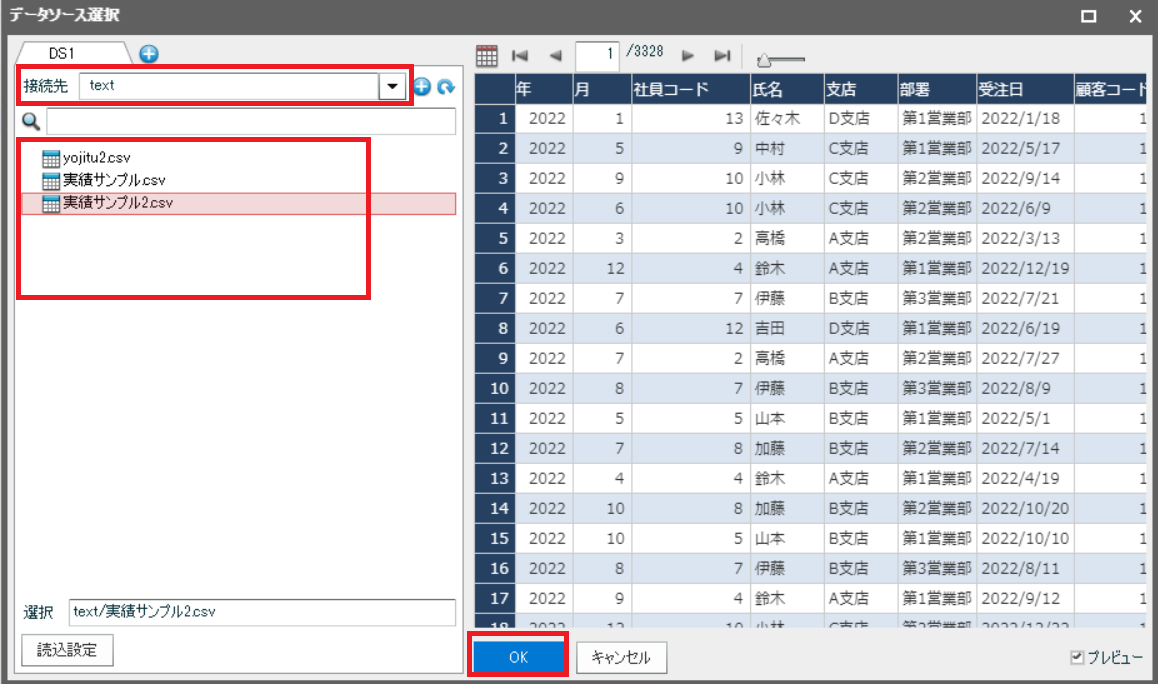Click the magnifier search icon
The image size is (1158, 684).
pyautogui.click(x=30, y=121)
